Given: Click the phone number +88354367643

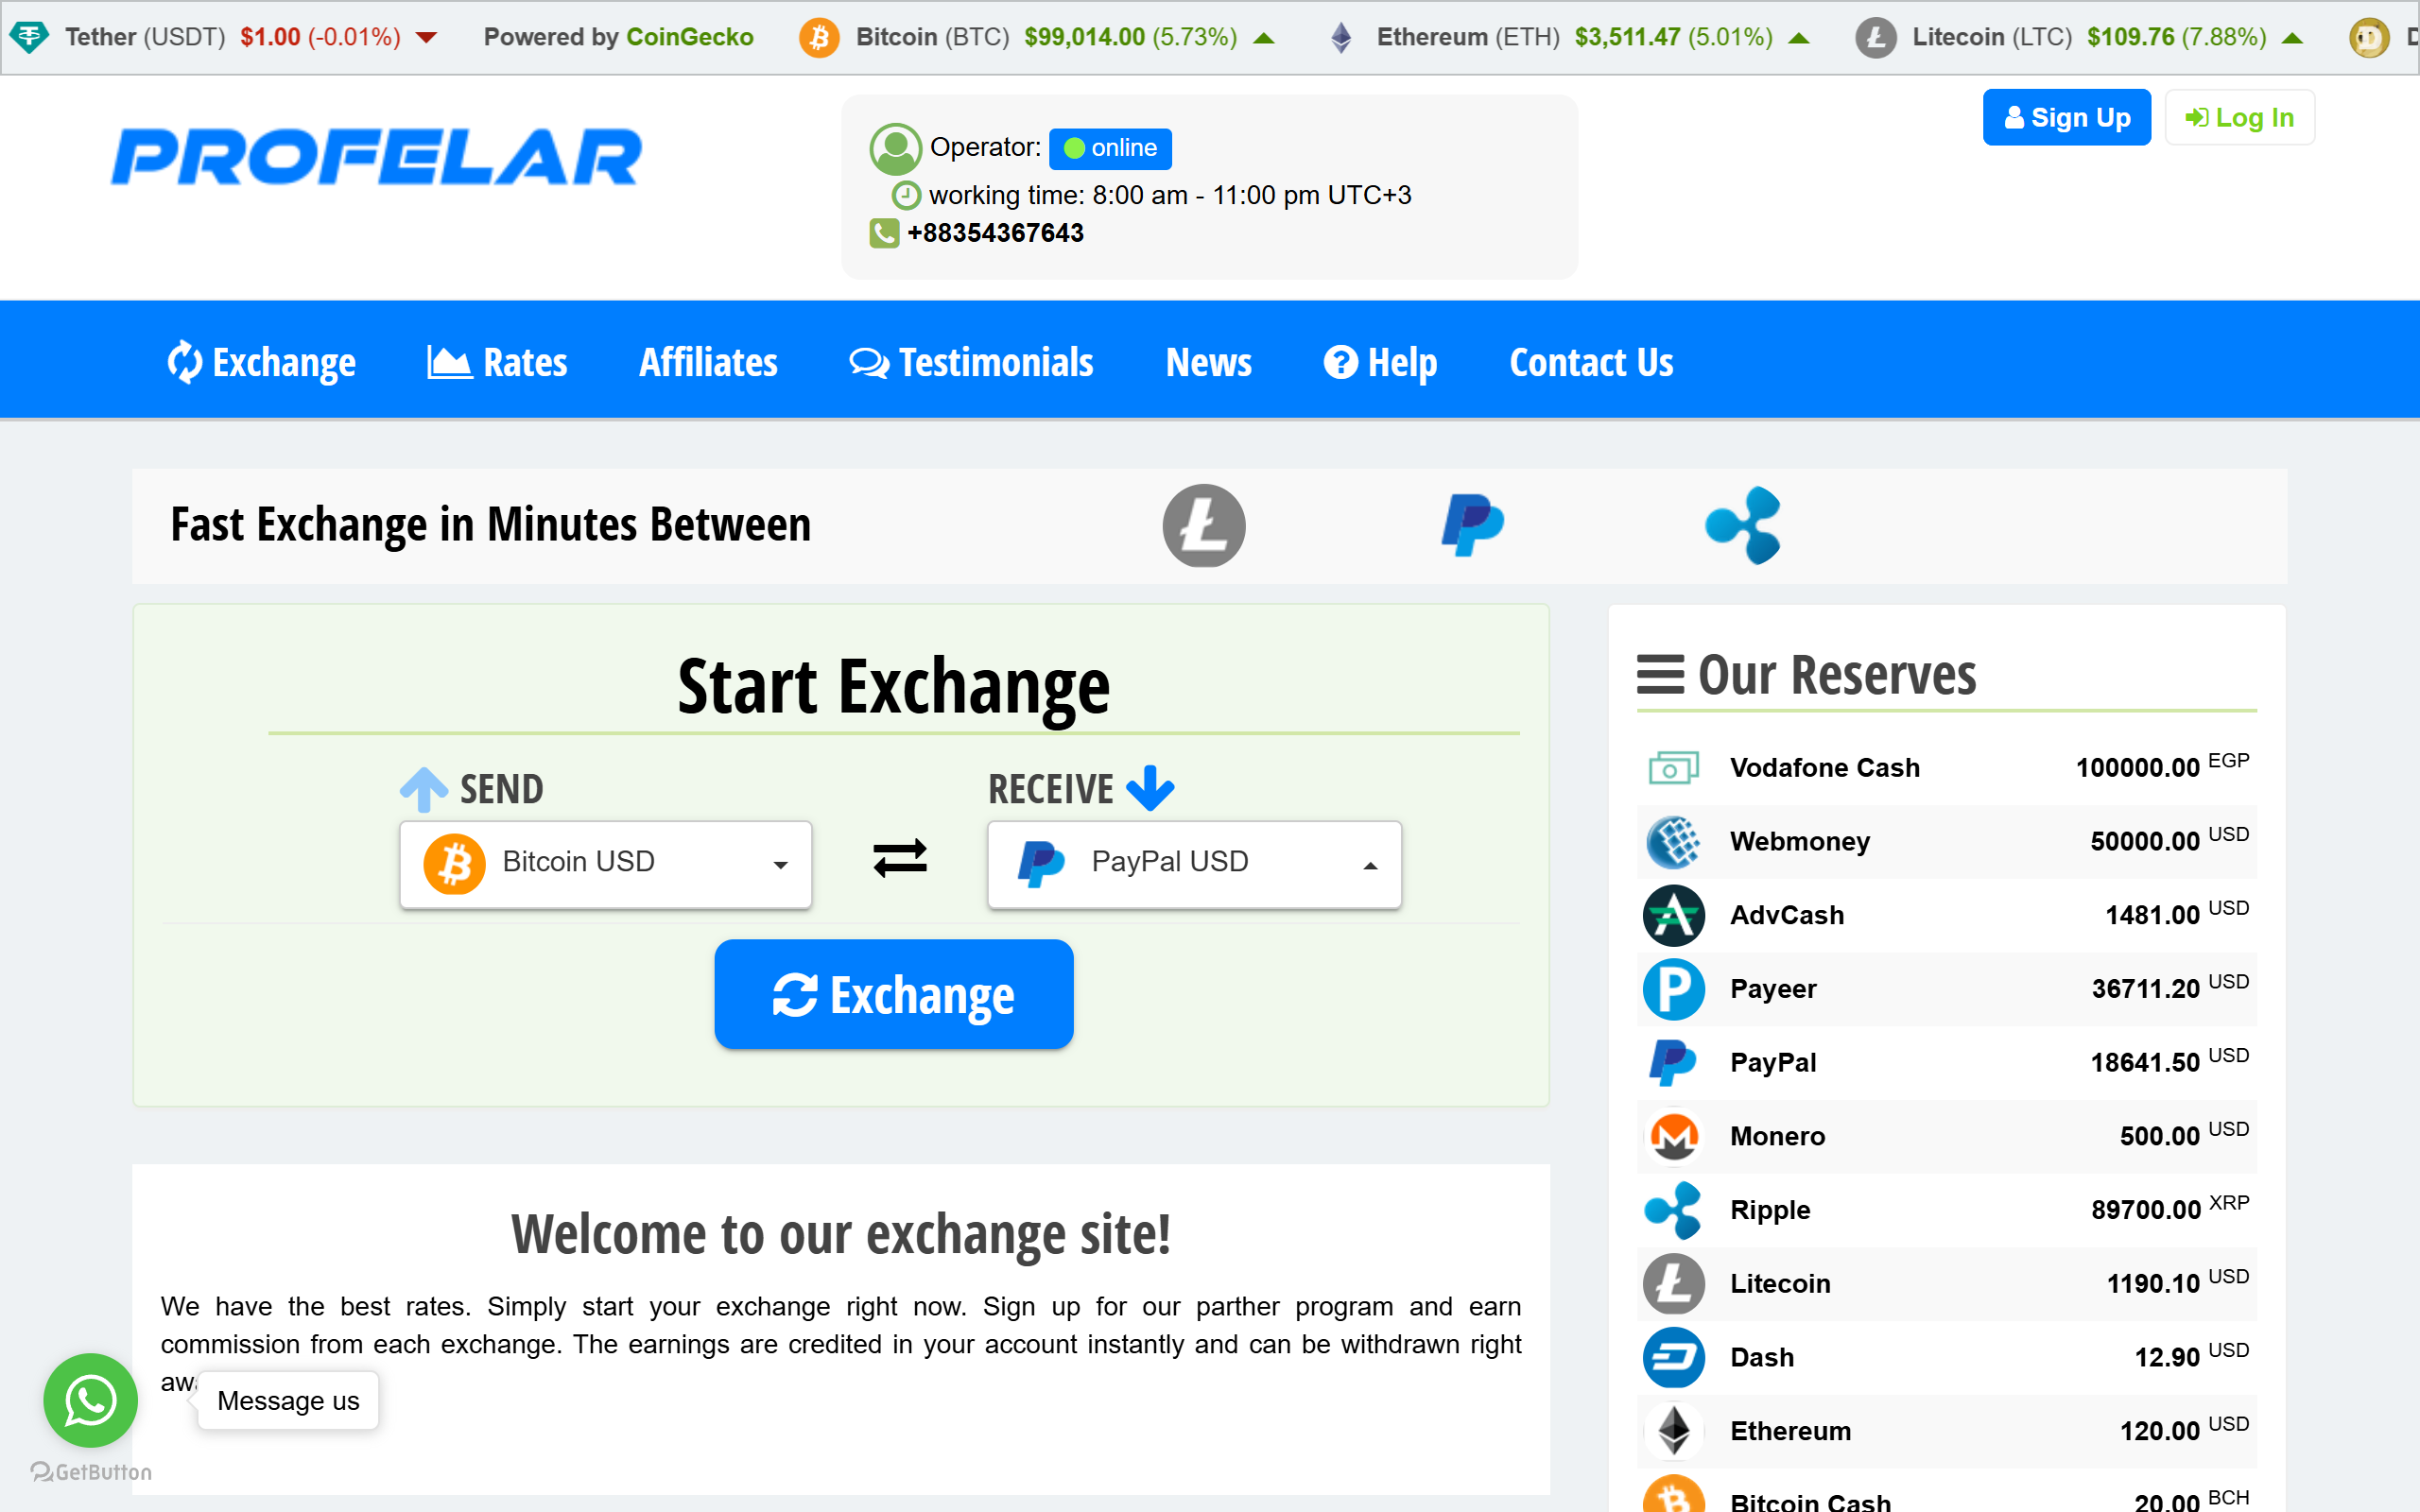Looking at the screenshot, I should (x=995, y=233).
